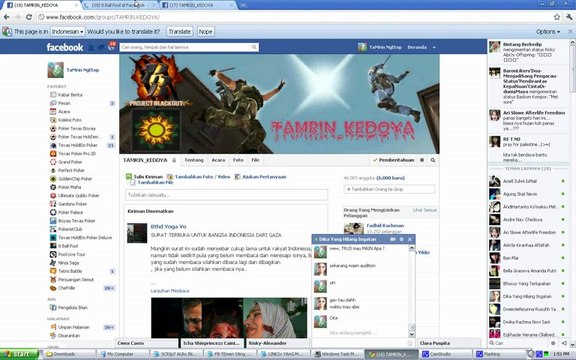The height and width of the screenshot is (360, 576).
Task: Click Tambahkan Orang ke Grup field
Action: 389,189
